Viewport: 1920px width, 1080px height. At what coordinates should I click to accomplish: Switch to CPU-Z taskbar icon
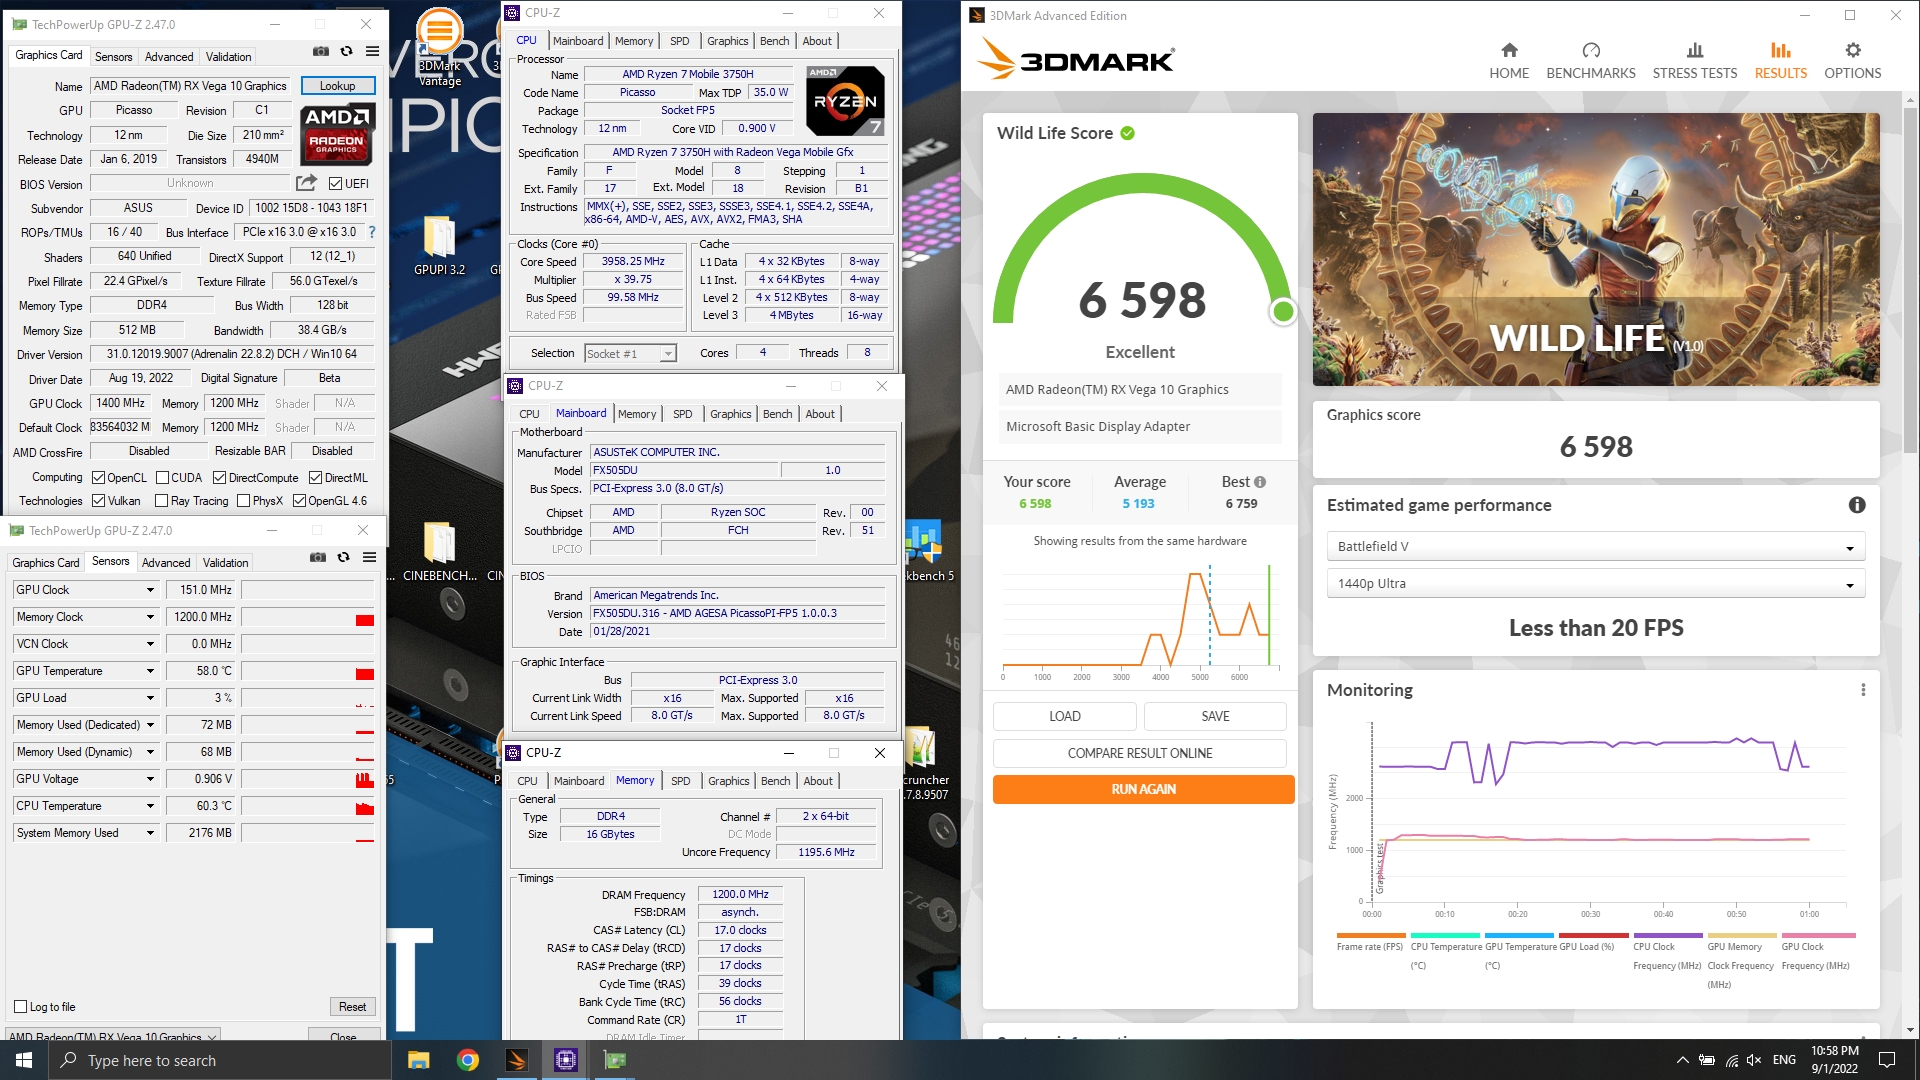coord(565,1060)
